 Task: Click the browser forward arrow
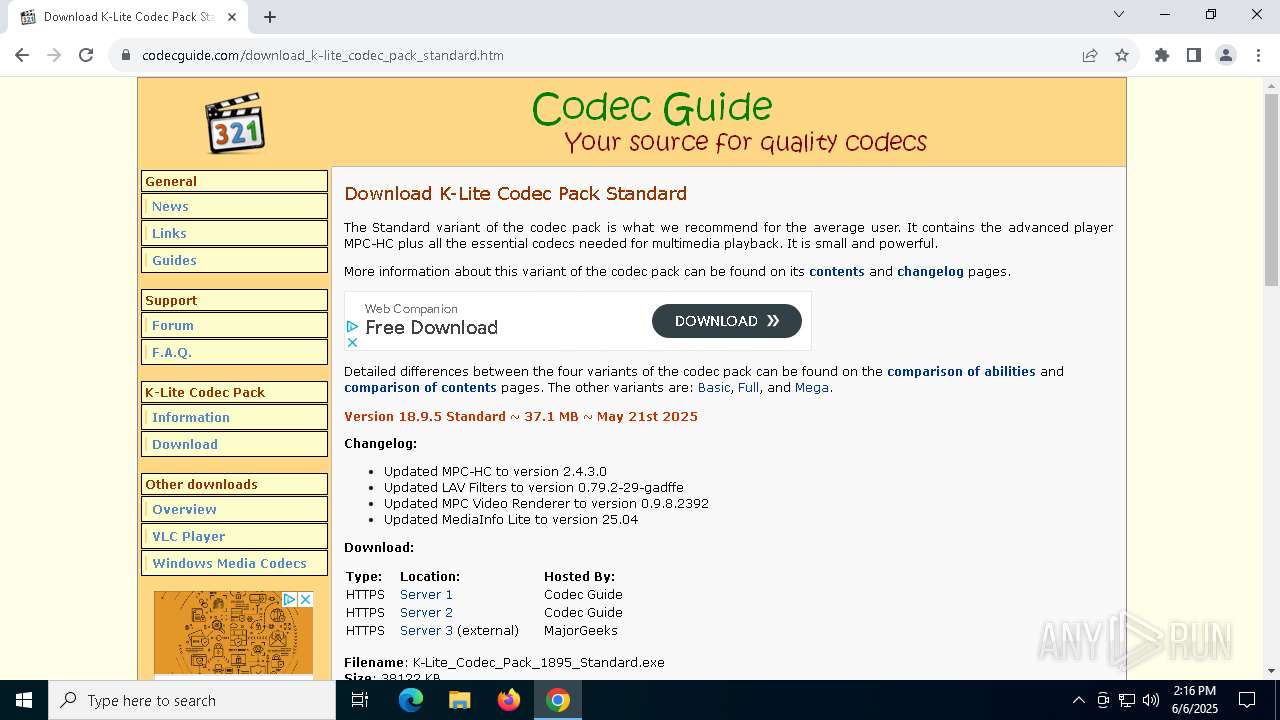[54, 55]
